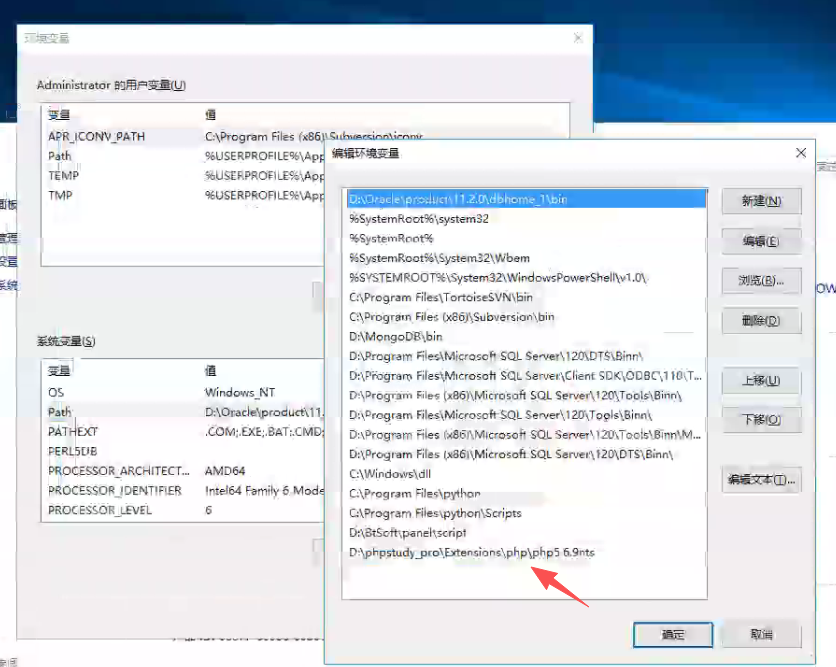Screen dimensions: 836x667
Task: Select the D:\MongoDB\bin path entry
Action: coord(396,337)
